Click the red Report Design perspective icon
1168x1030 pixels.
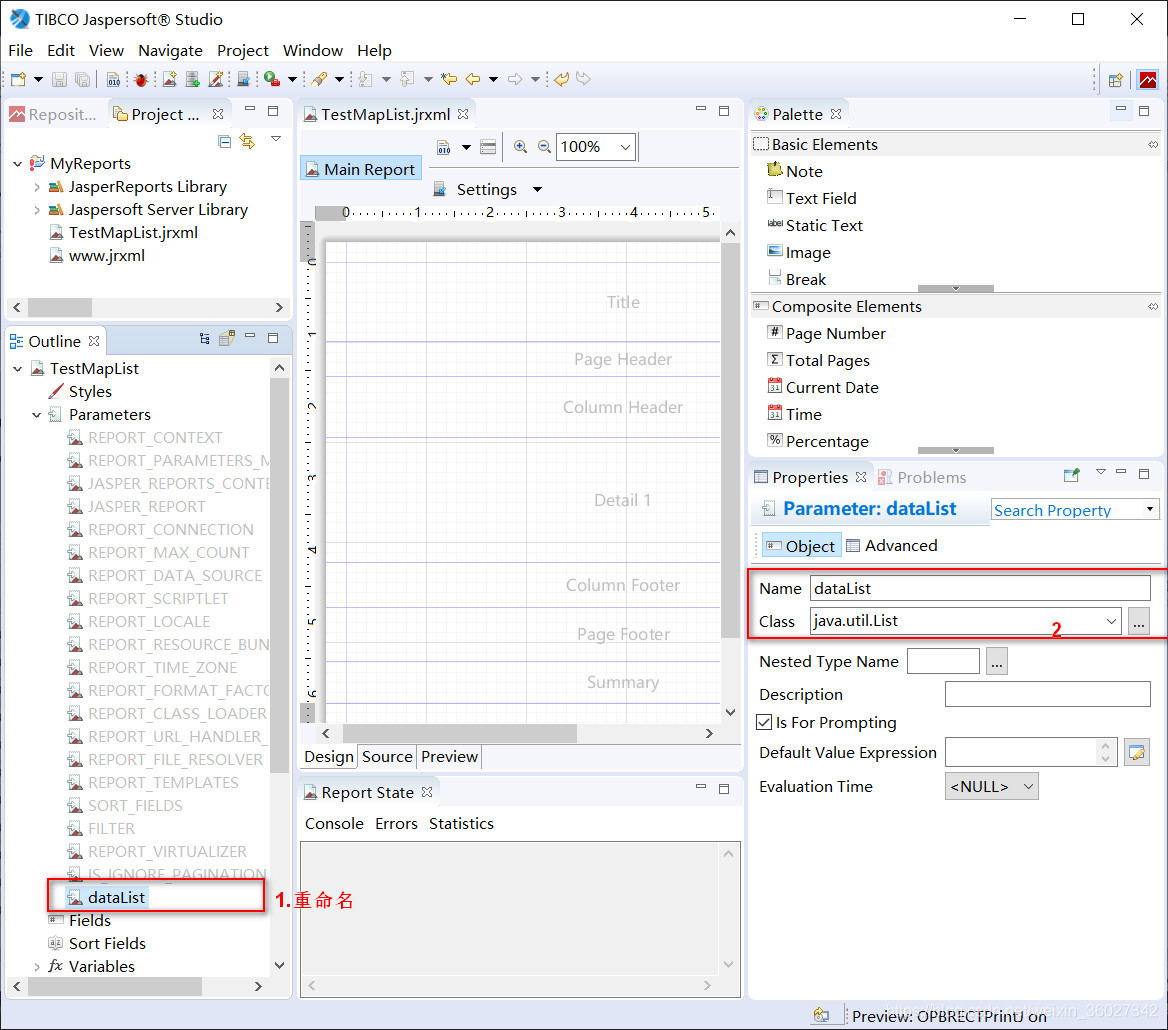(x=1148, y=80)
